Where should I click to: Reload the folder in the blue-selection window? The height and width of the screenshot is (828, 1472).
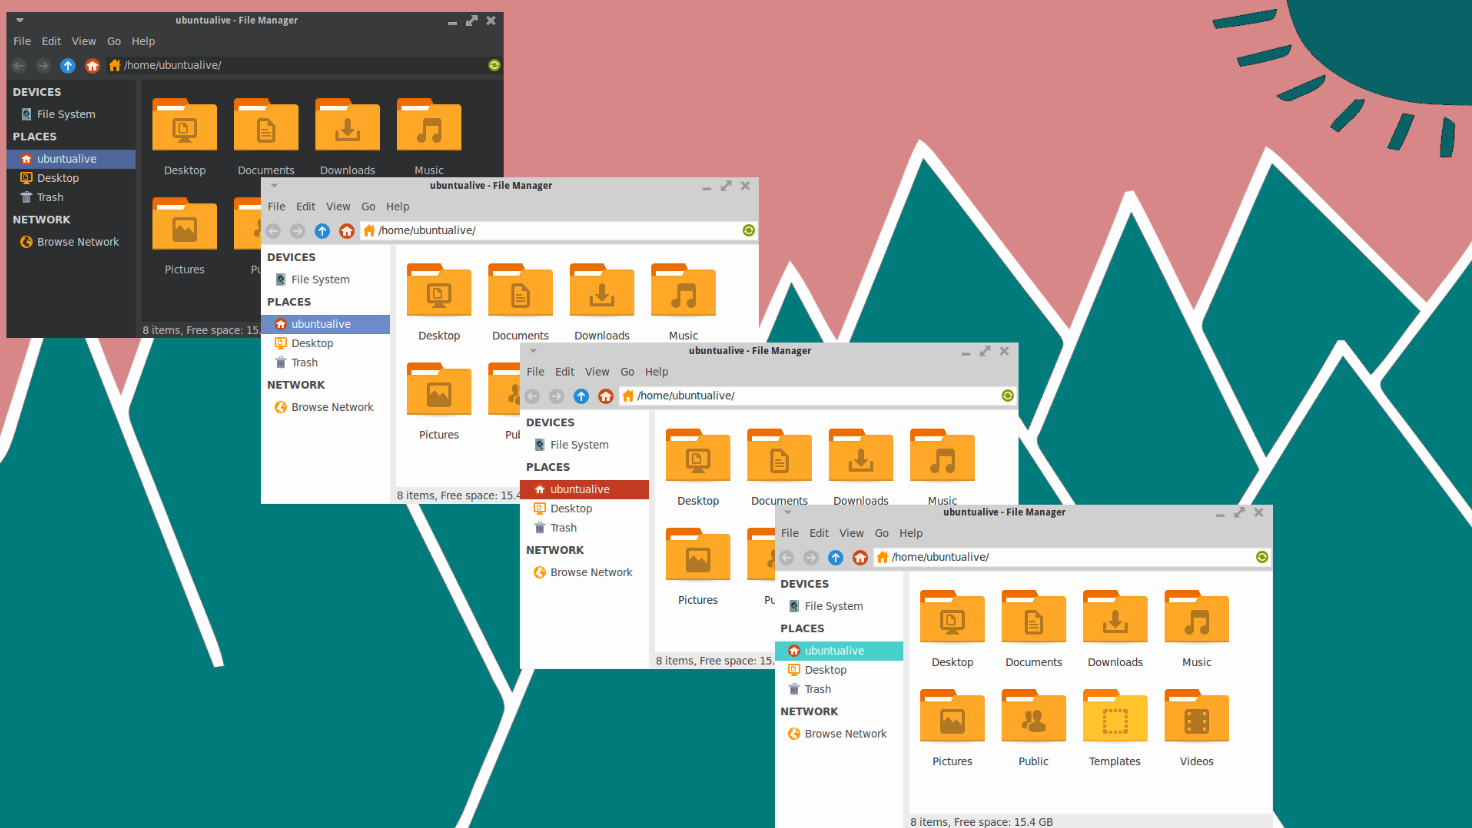click(749, 231)
